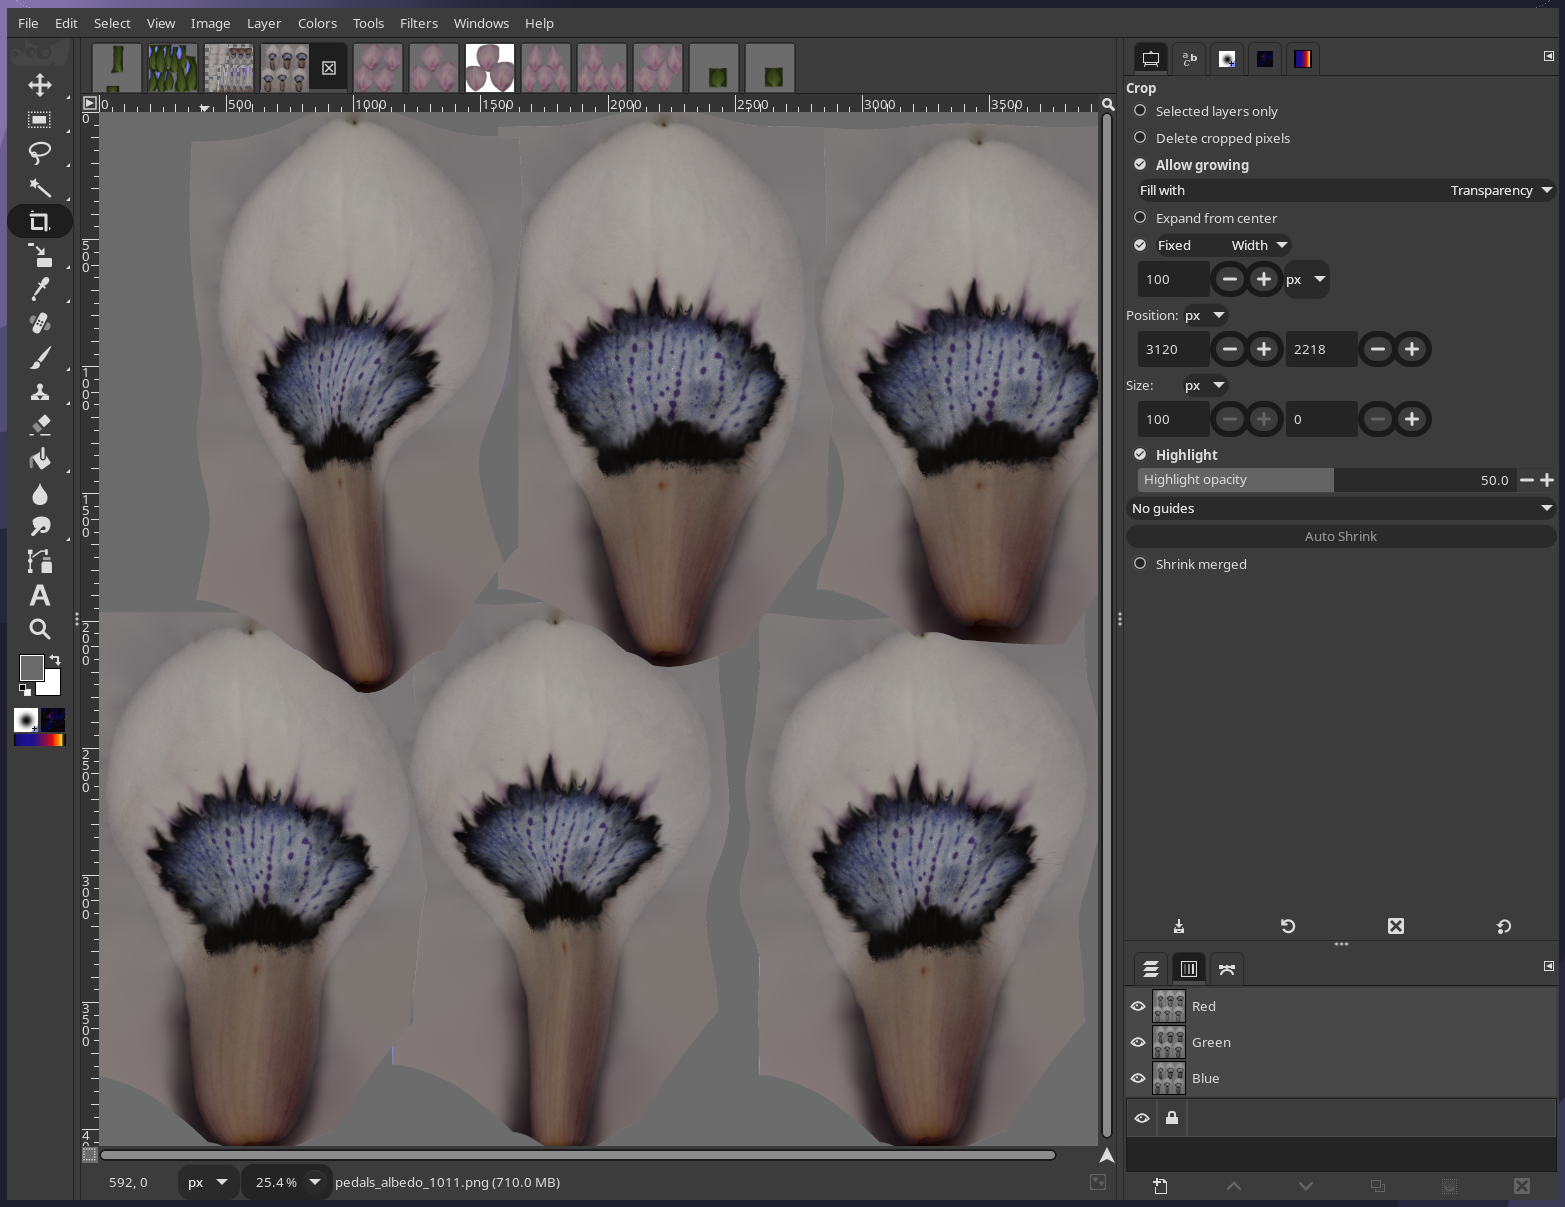Select the pink petals image thumbnail
Viewport: 1565px width, 1207px height.
pos(490,67)
